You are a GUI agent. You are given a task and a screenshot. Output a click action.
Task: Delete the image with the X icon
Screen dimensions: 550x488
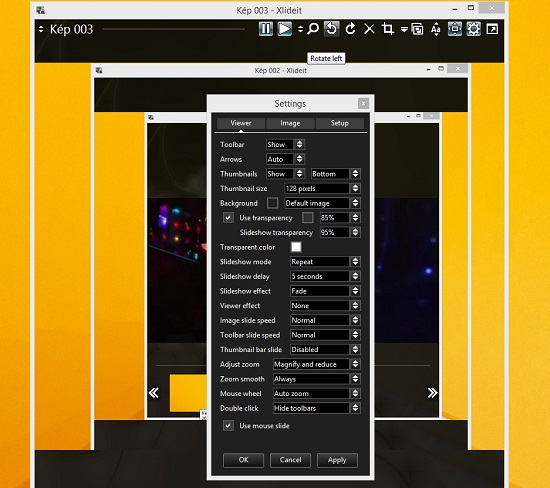click(x=369, y=29)
